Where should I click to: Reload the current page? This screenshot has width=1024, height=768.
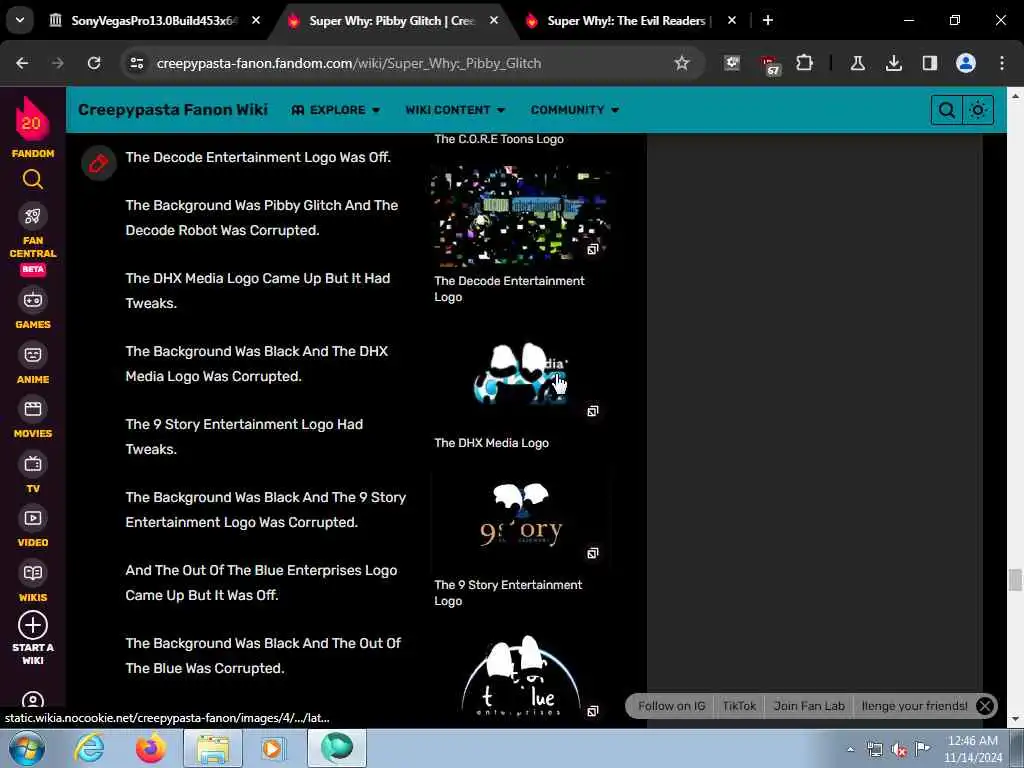[94, 63]
